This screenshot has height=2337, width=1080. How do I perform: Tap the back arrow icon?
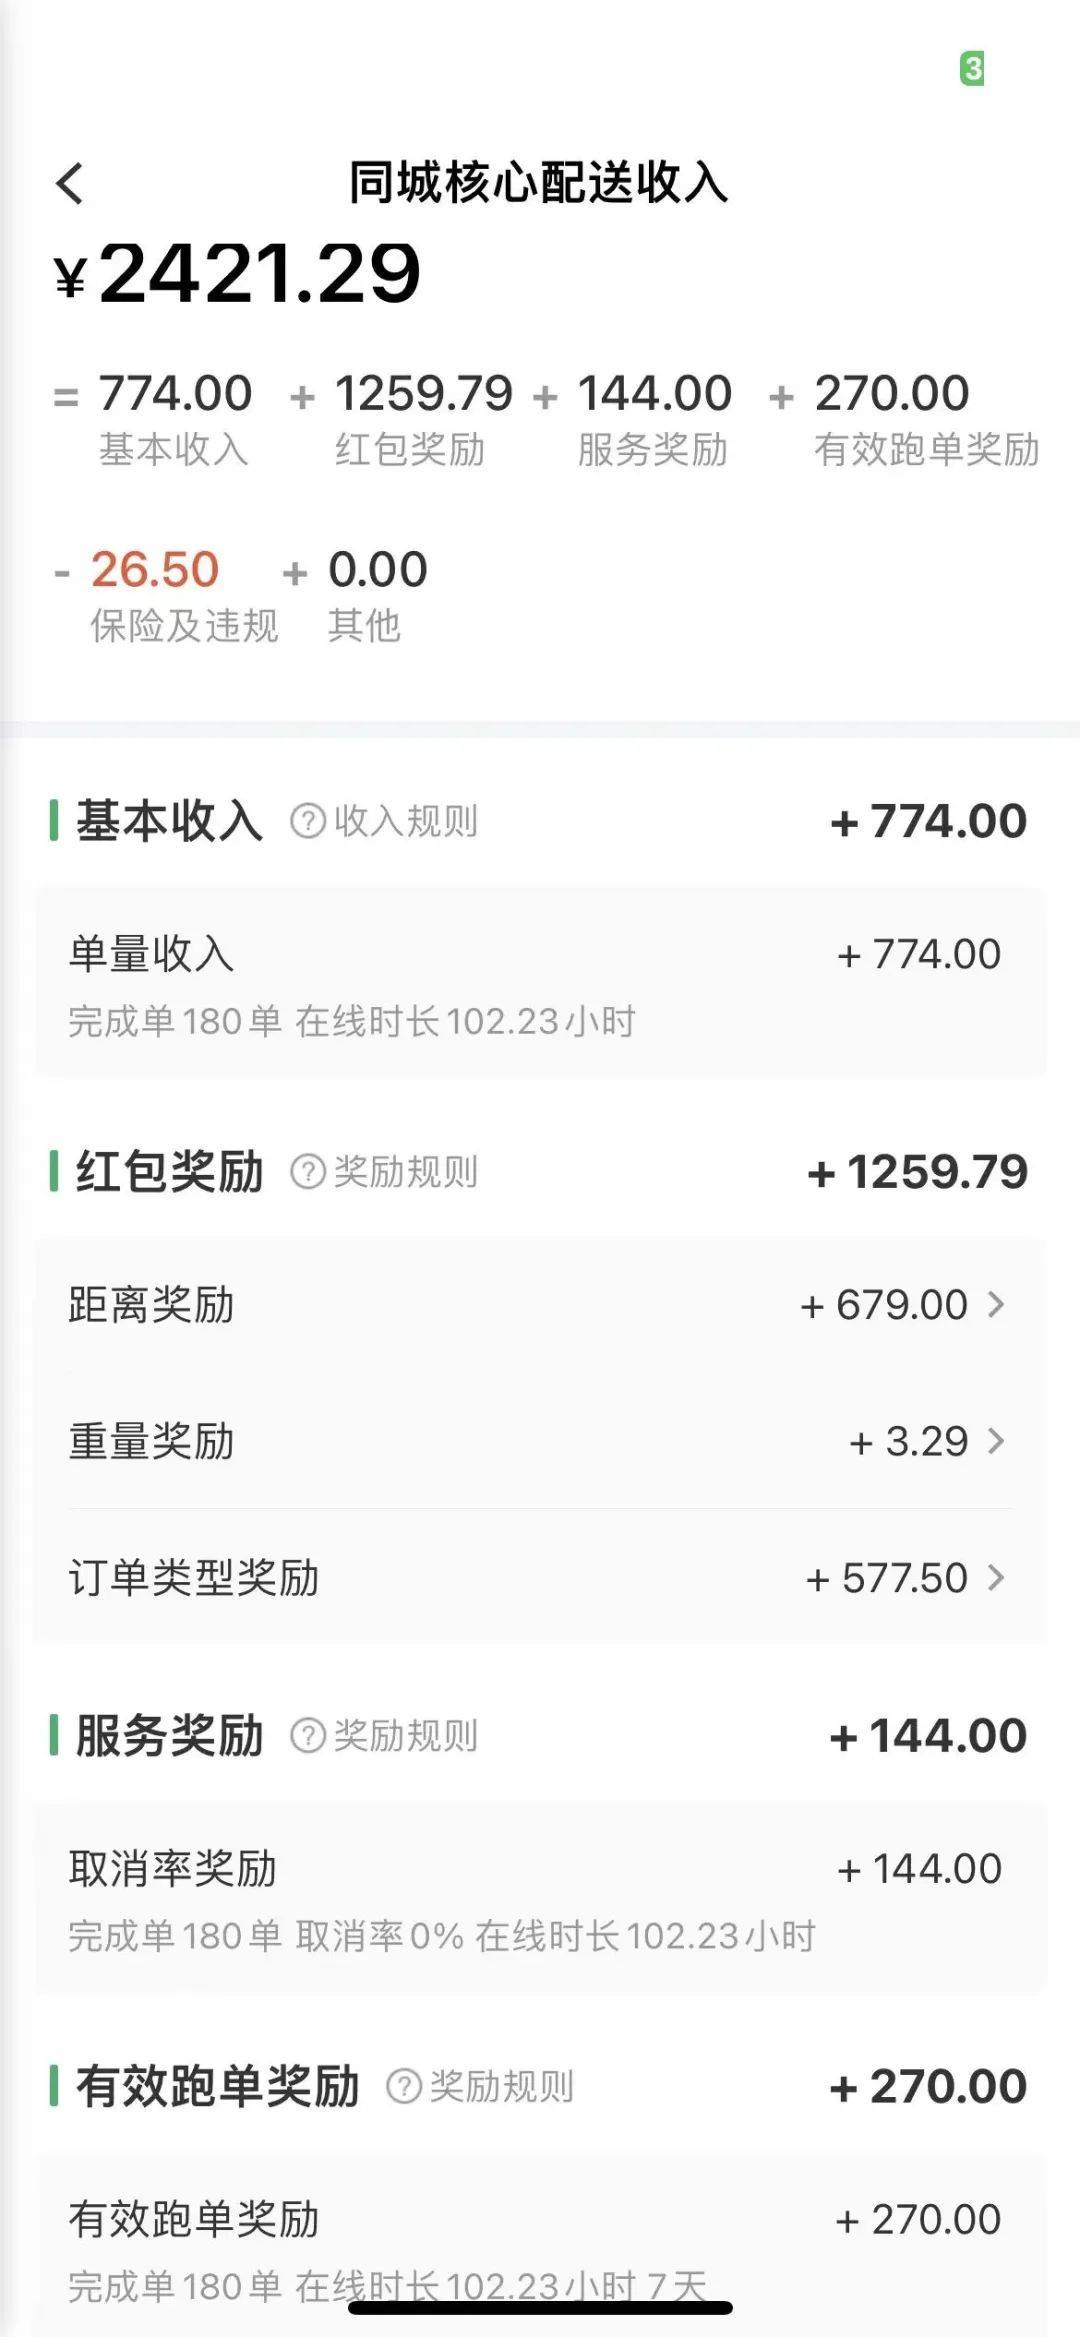pos(70,183)
